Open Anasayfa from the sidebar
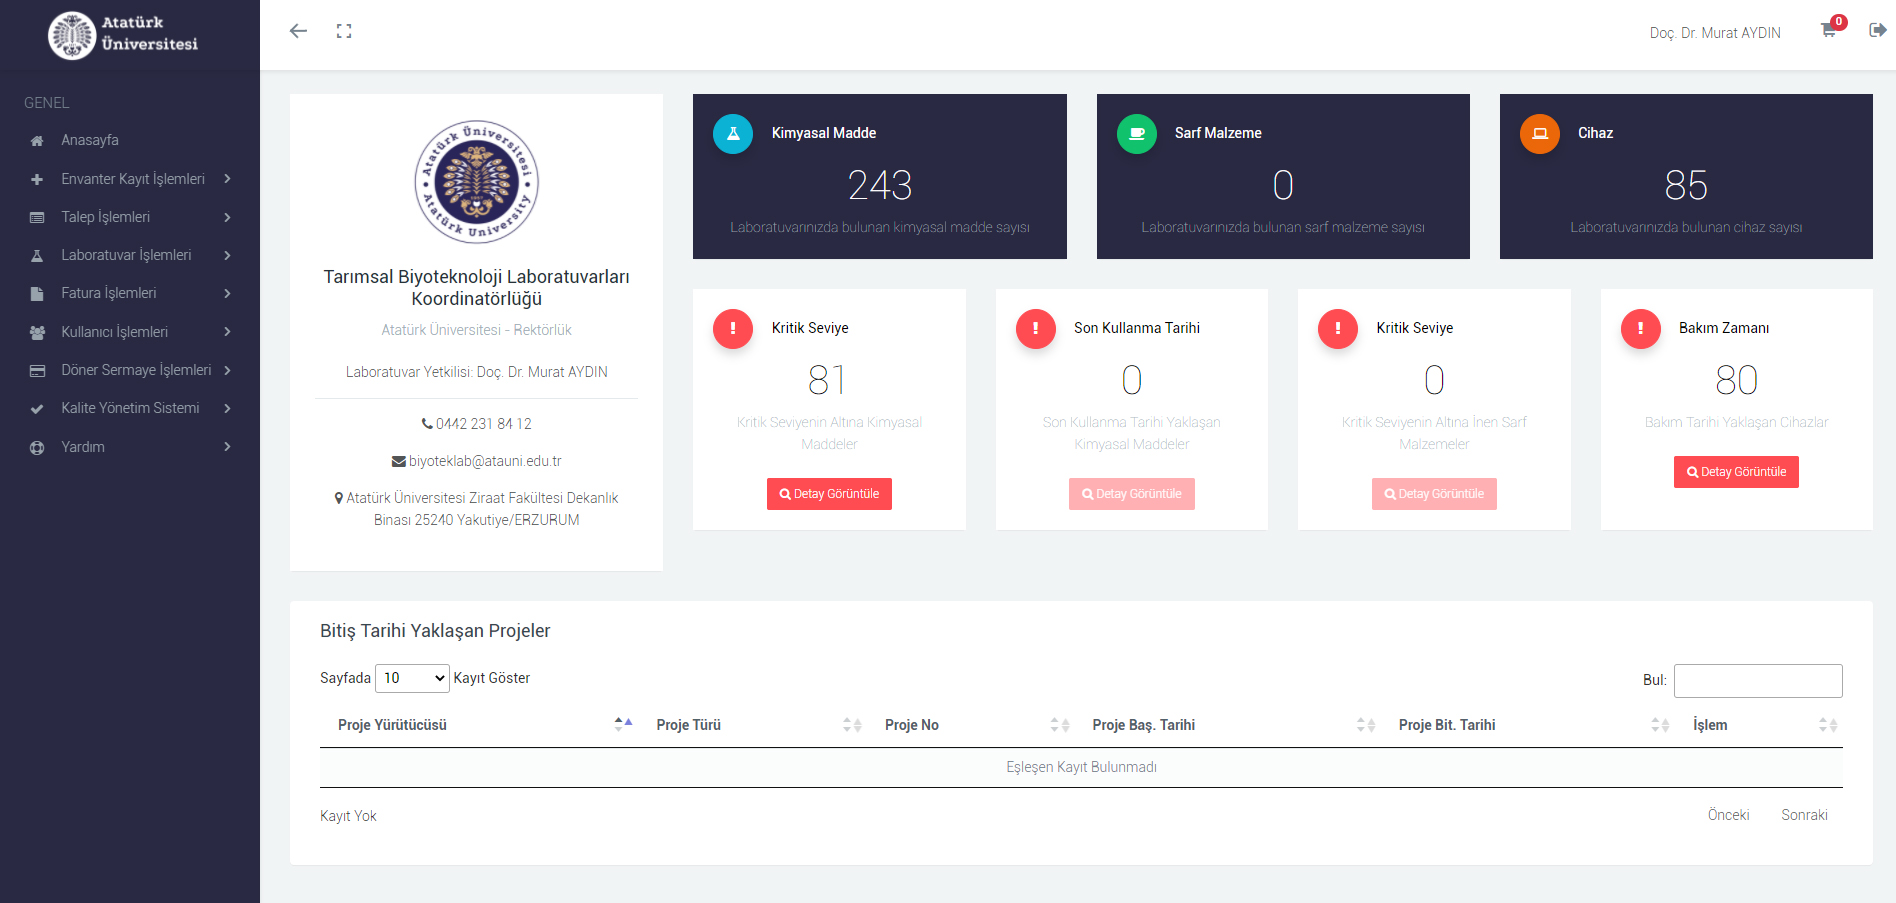Viewport: 1896px width, 903px height. (90, 140)
